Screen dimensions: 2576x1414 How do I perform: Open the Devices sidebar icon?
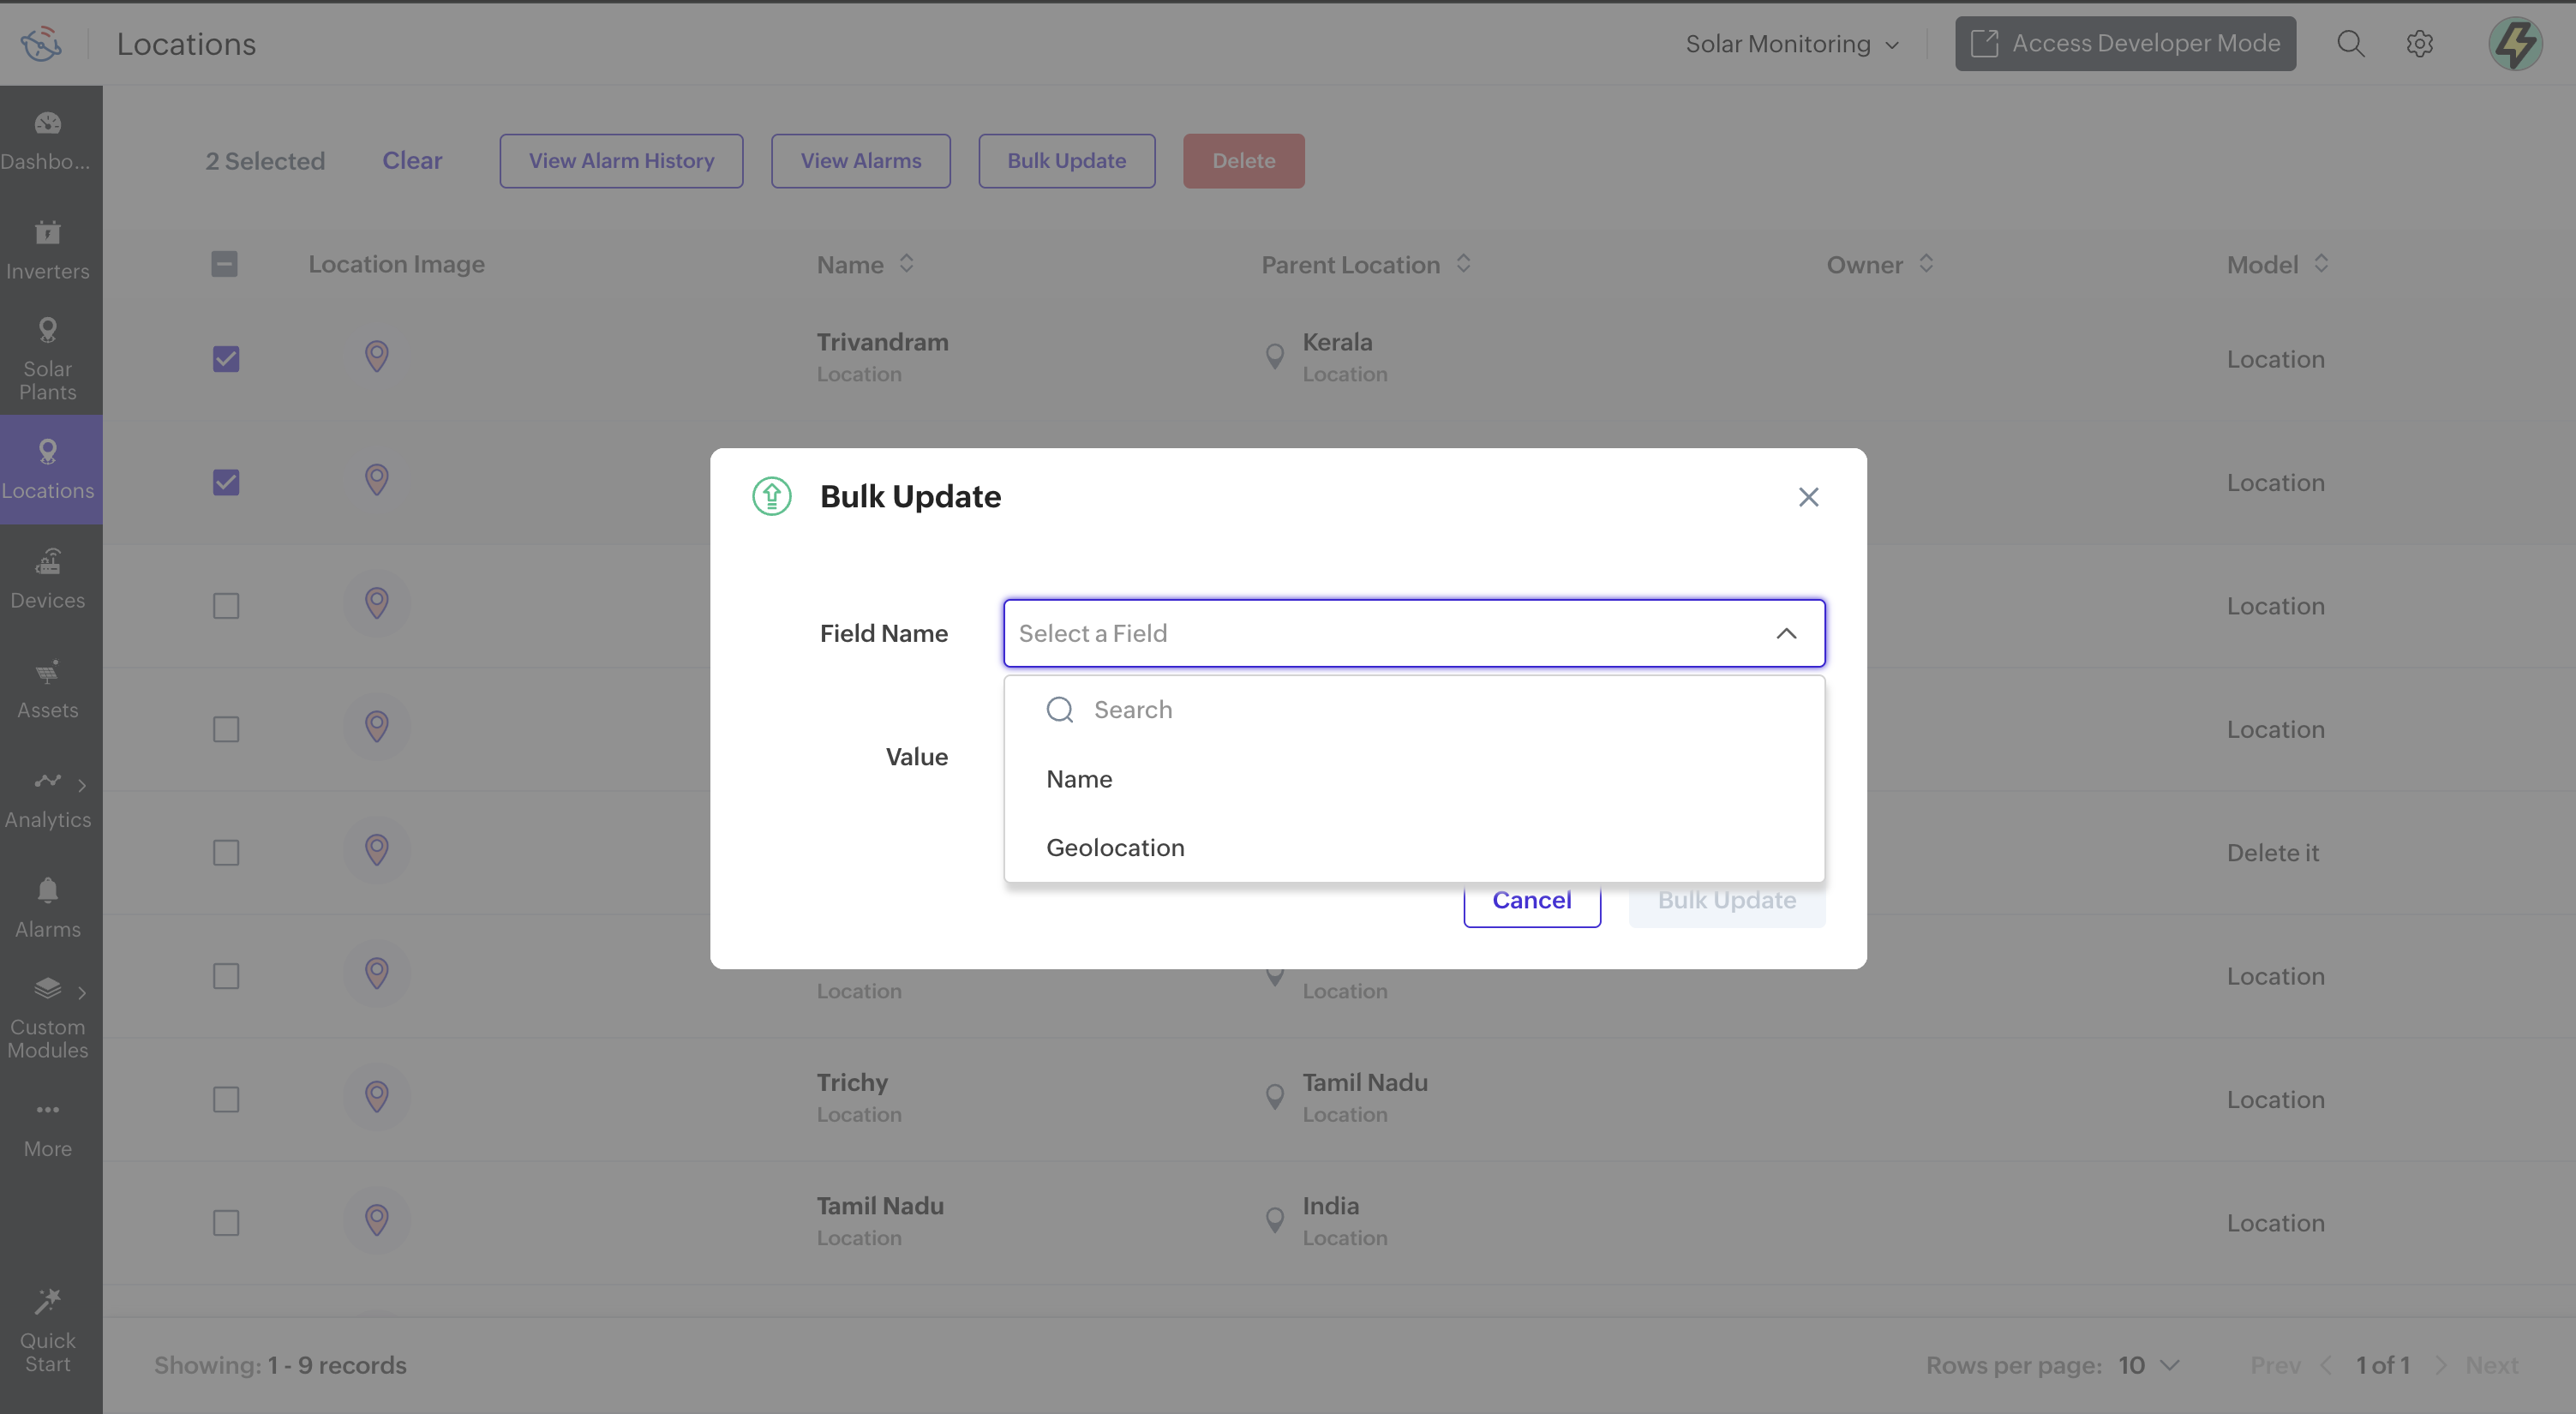[48, 562]
